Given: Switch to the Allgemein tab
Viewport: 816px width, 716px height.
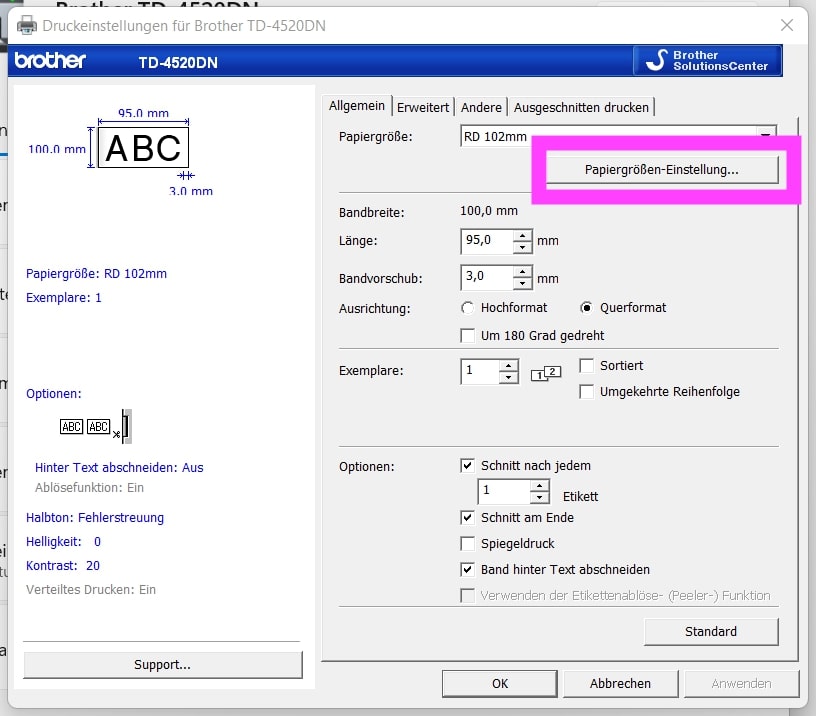Looking at the screenshot, I should click(356, 106).
